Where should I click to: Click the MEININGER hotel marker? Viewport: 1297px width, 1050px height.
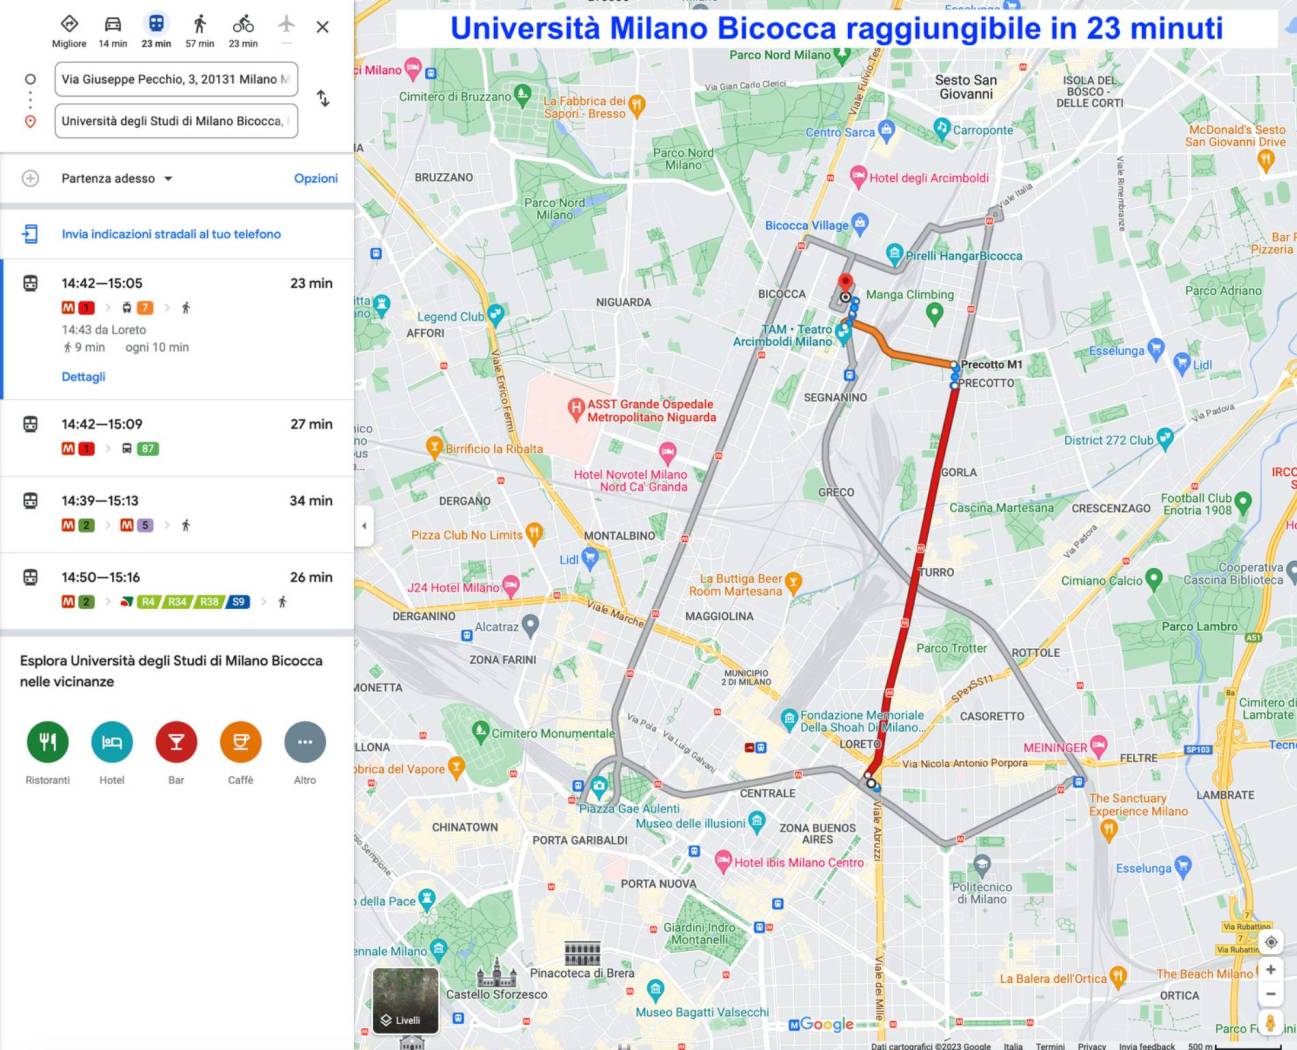pos(1098,745)
